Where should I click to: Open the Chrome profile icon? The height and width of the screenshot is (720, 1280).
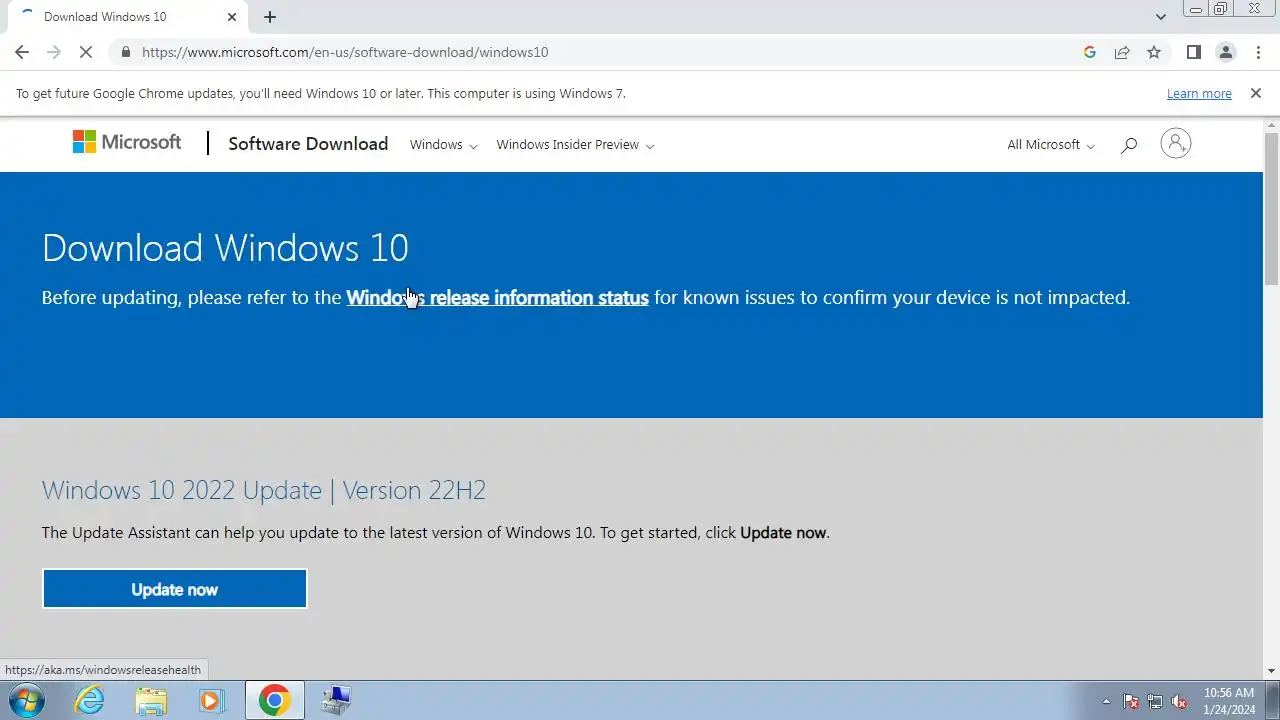point(1225,52)
